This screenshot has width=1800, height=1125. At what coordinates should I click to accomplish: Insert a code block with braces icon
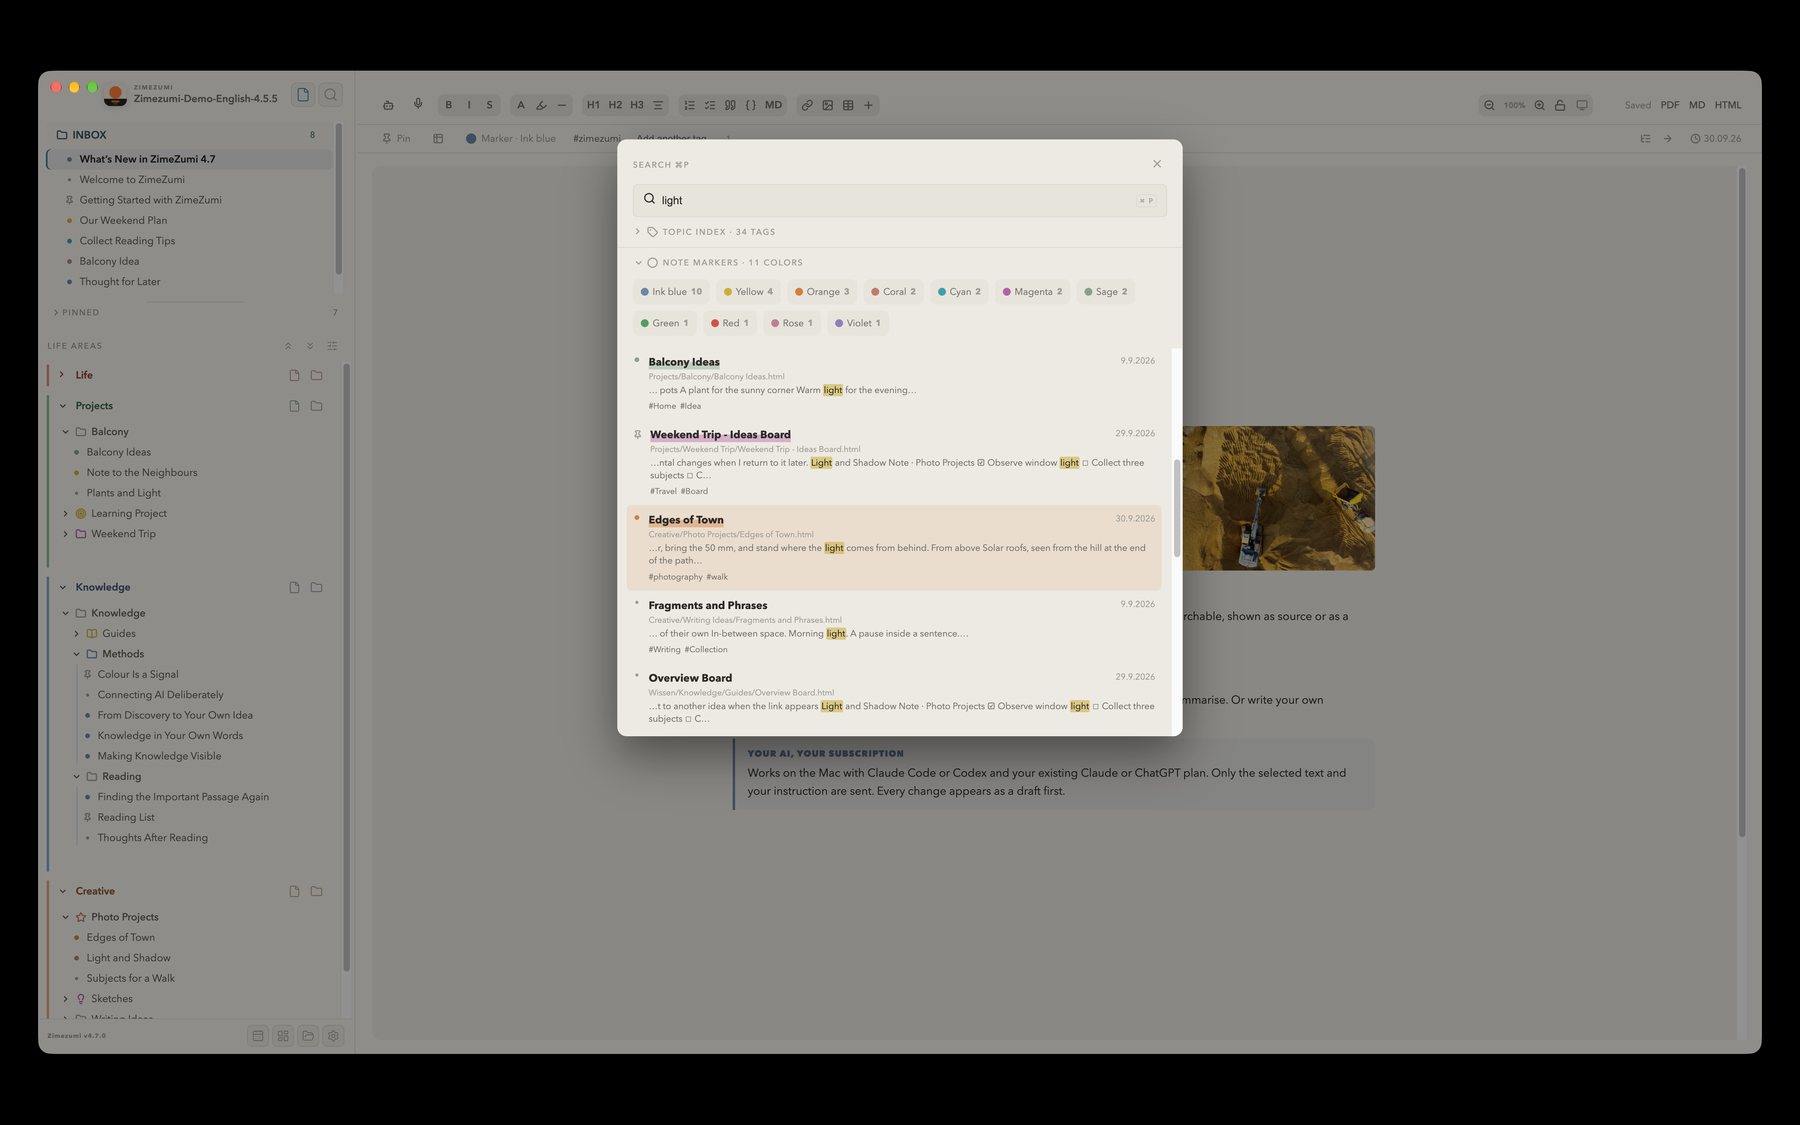(751, 105)
